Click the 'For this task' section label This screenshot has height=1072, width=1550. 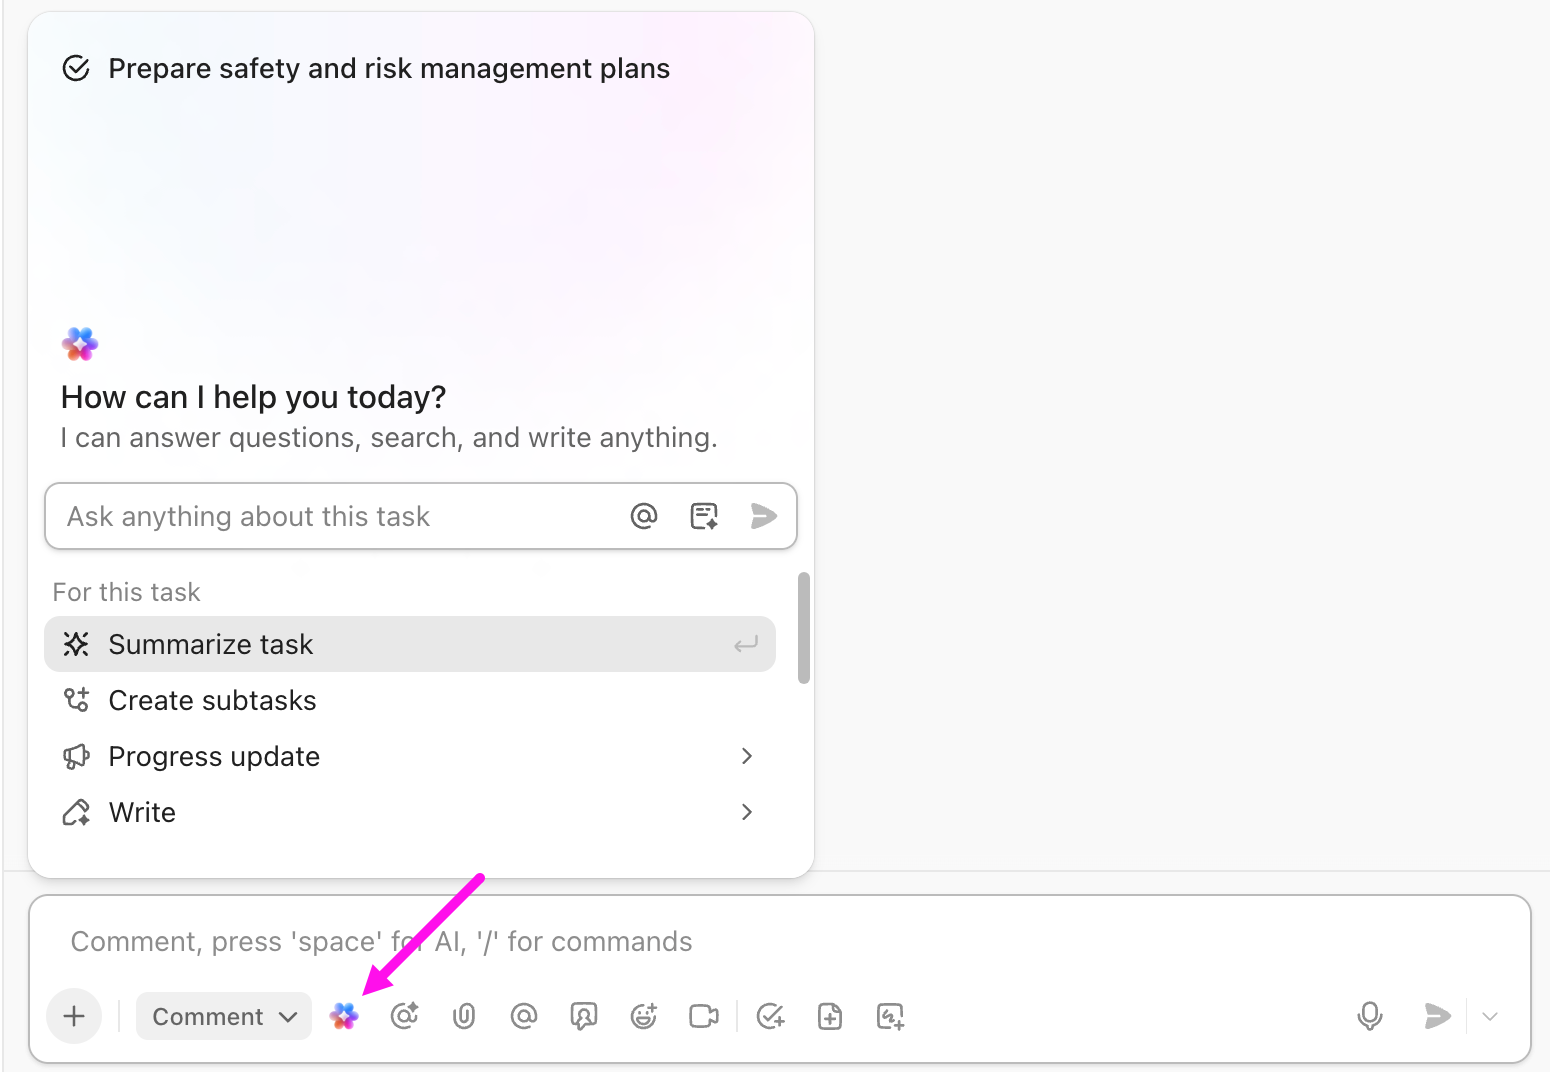(127, 592)
